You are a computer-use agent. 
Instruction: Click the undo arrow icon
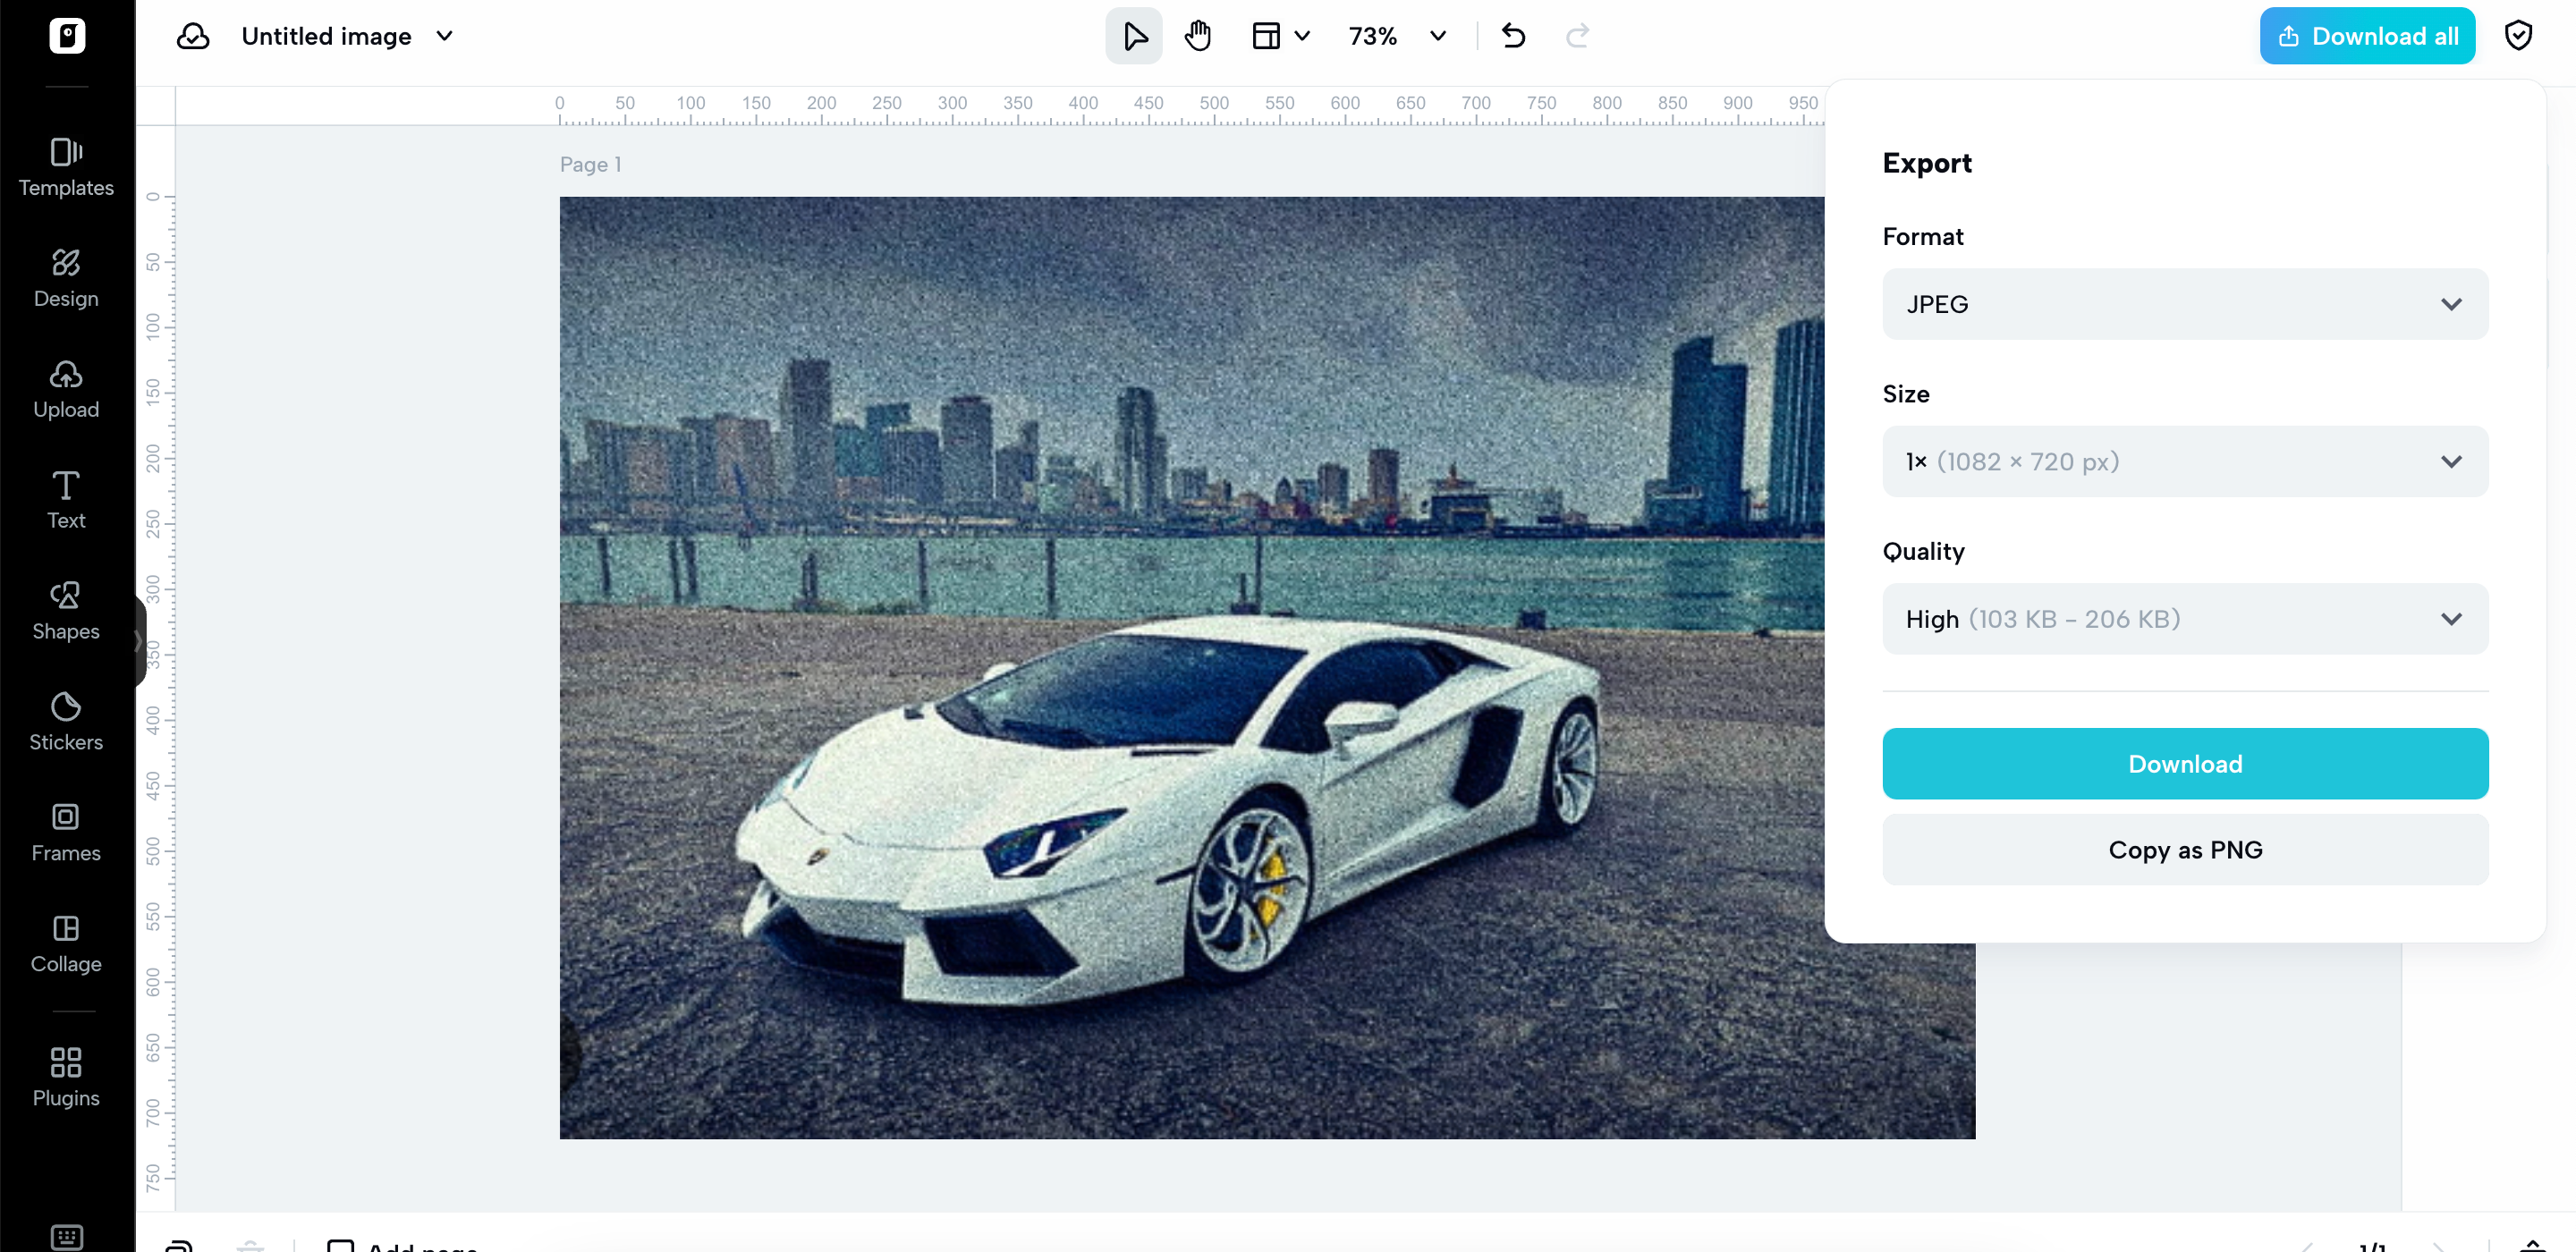(1513, 36)
